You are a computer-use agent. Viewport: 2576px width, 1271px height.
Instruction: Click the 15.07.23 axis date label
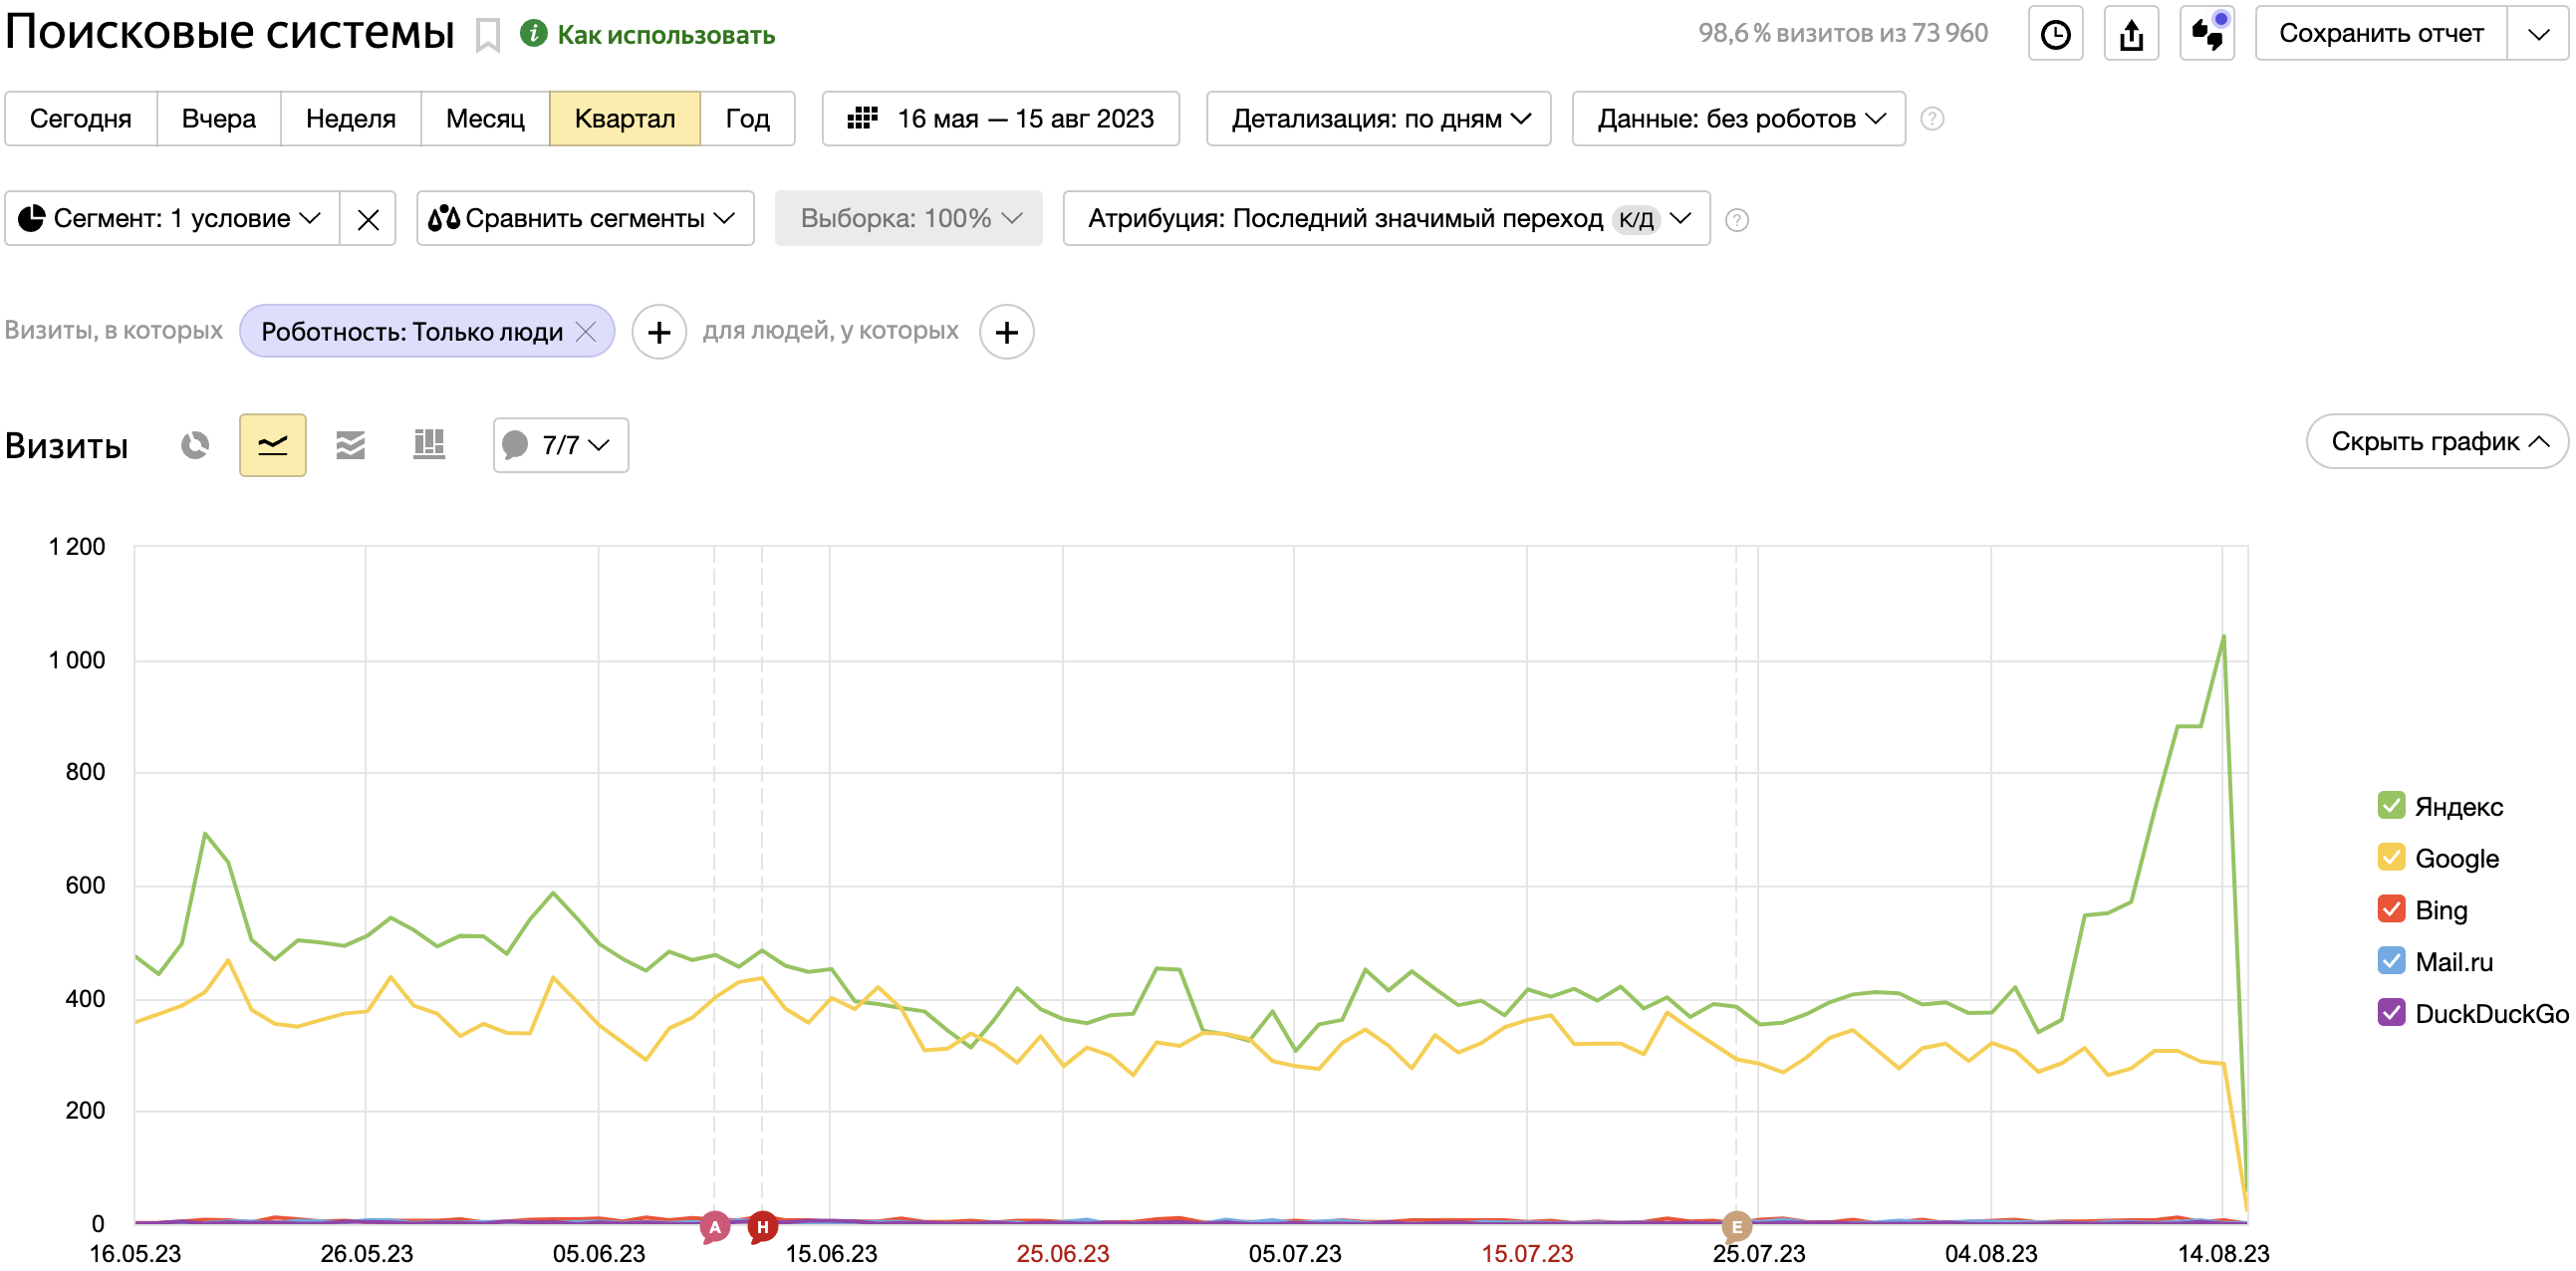click(x=1527, y=1253)
